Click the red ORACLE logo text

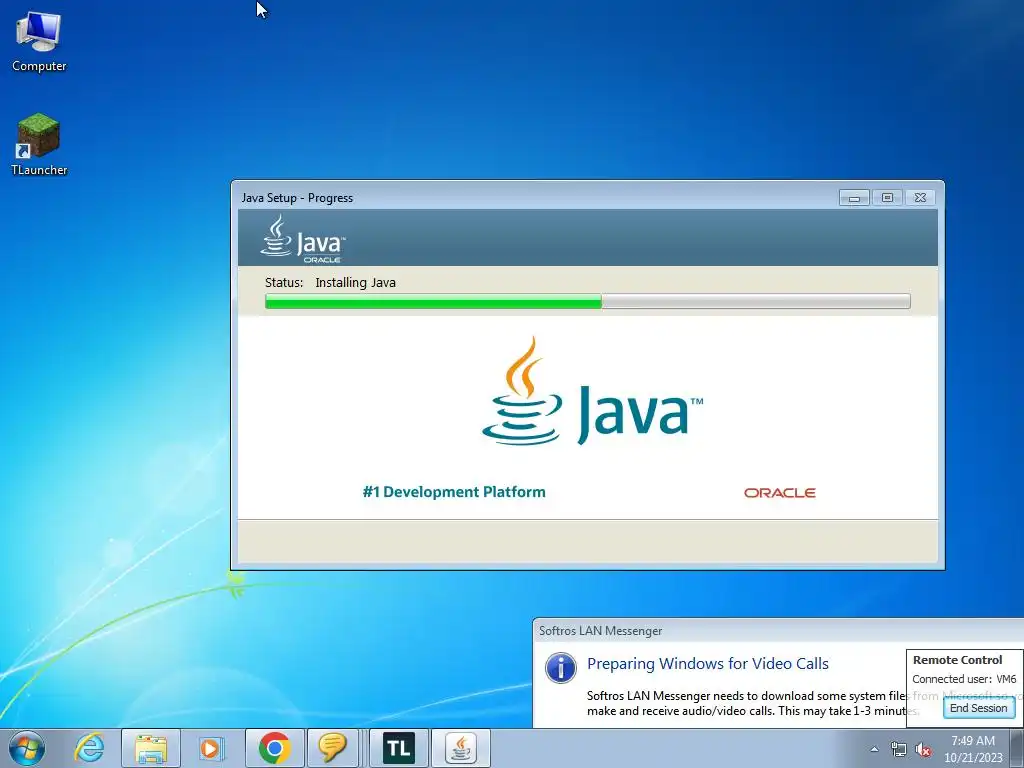(780, 492)
